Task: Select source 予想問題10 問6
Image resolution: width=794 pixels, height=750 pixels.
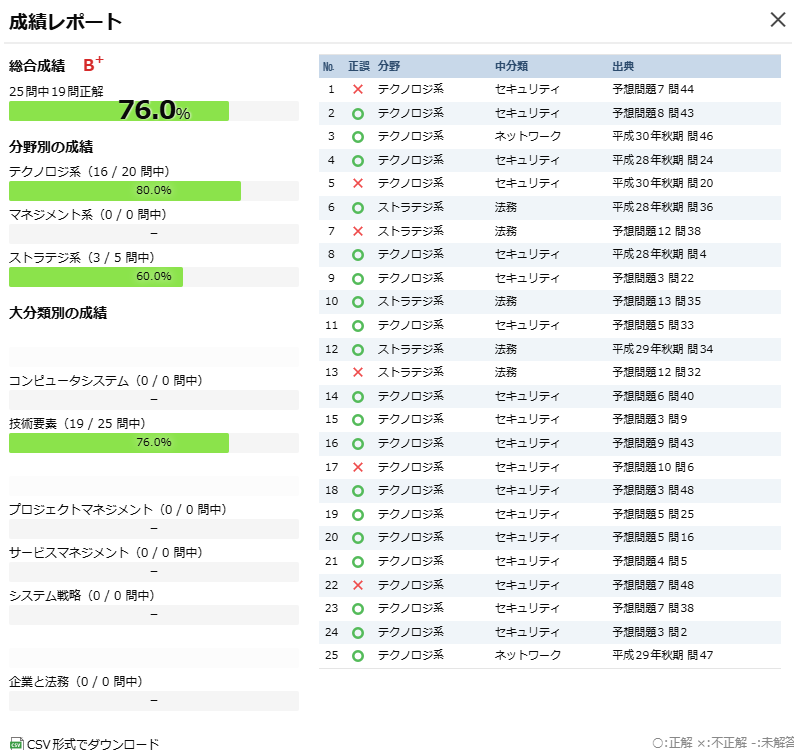Action: (653, 467)
